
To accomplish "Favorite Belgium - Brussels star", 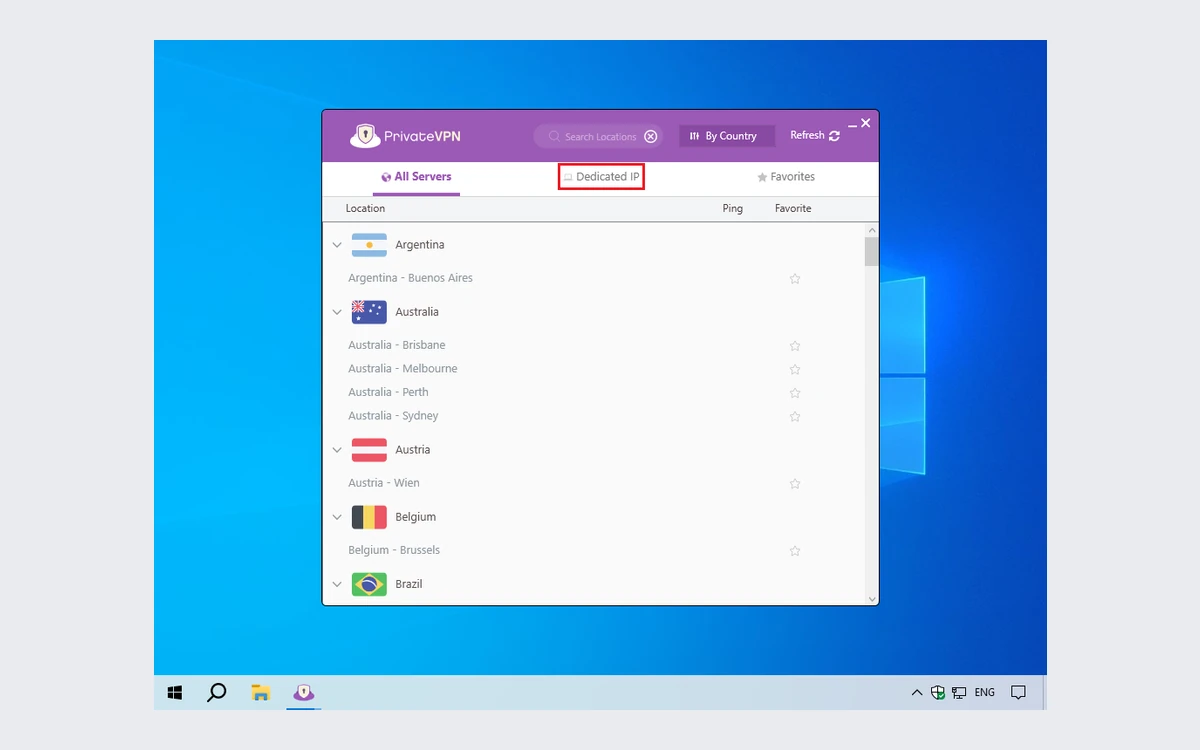I will point(795,551).
